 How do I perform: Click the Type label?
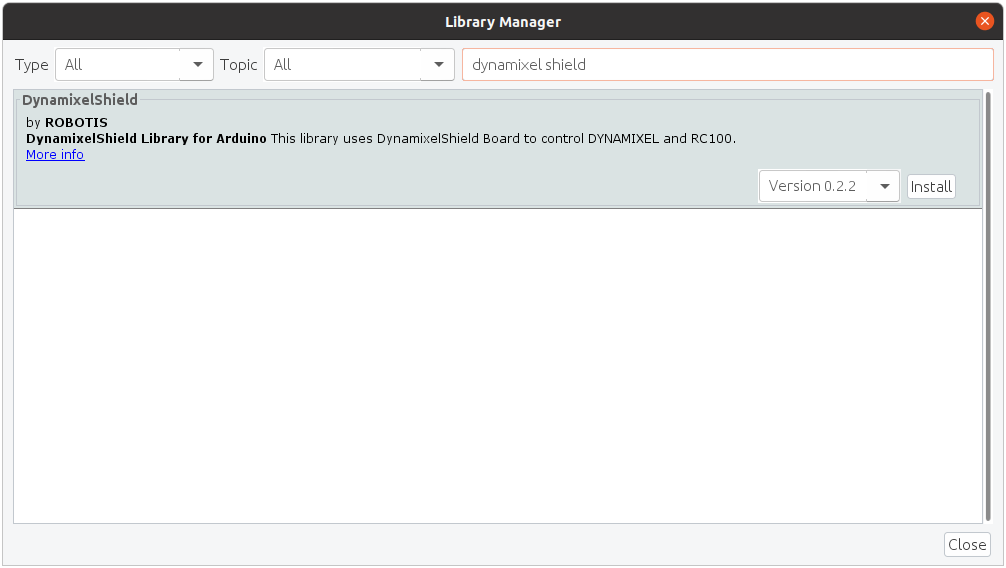tap(32, 65)
